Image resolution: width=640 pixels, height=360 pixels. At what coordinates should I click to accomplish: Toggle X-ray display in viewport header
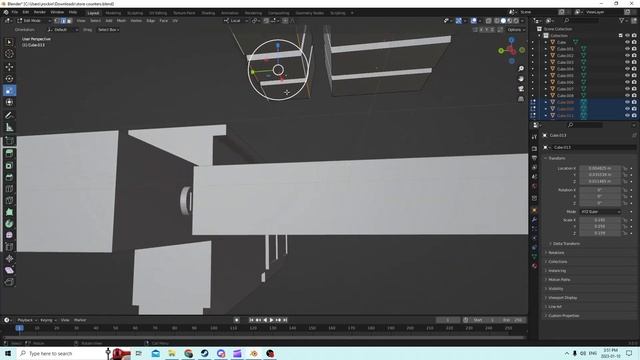coord(489,20)
